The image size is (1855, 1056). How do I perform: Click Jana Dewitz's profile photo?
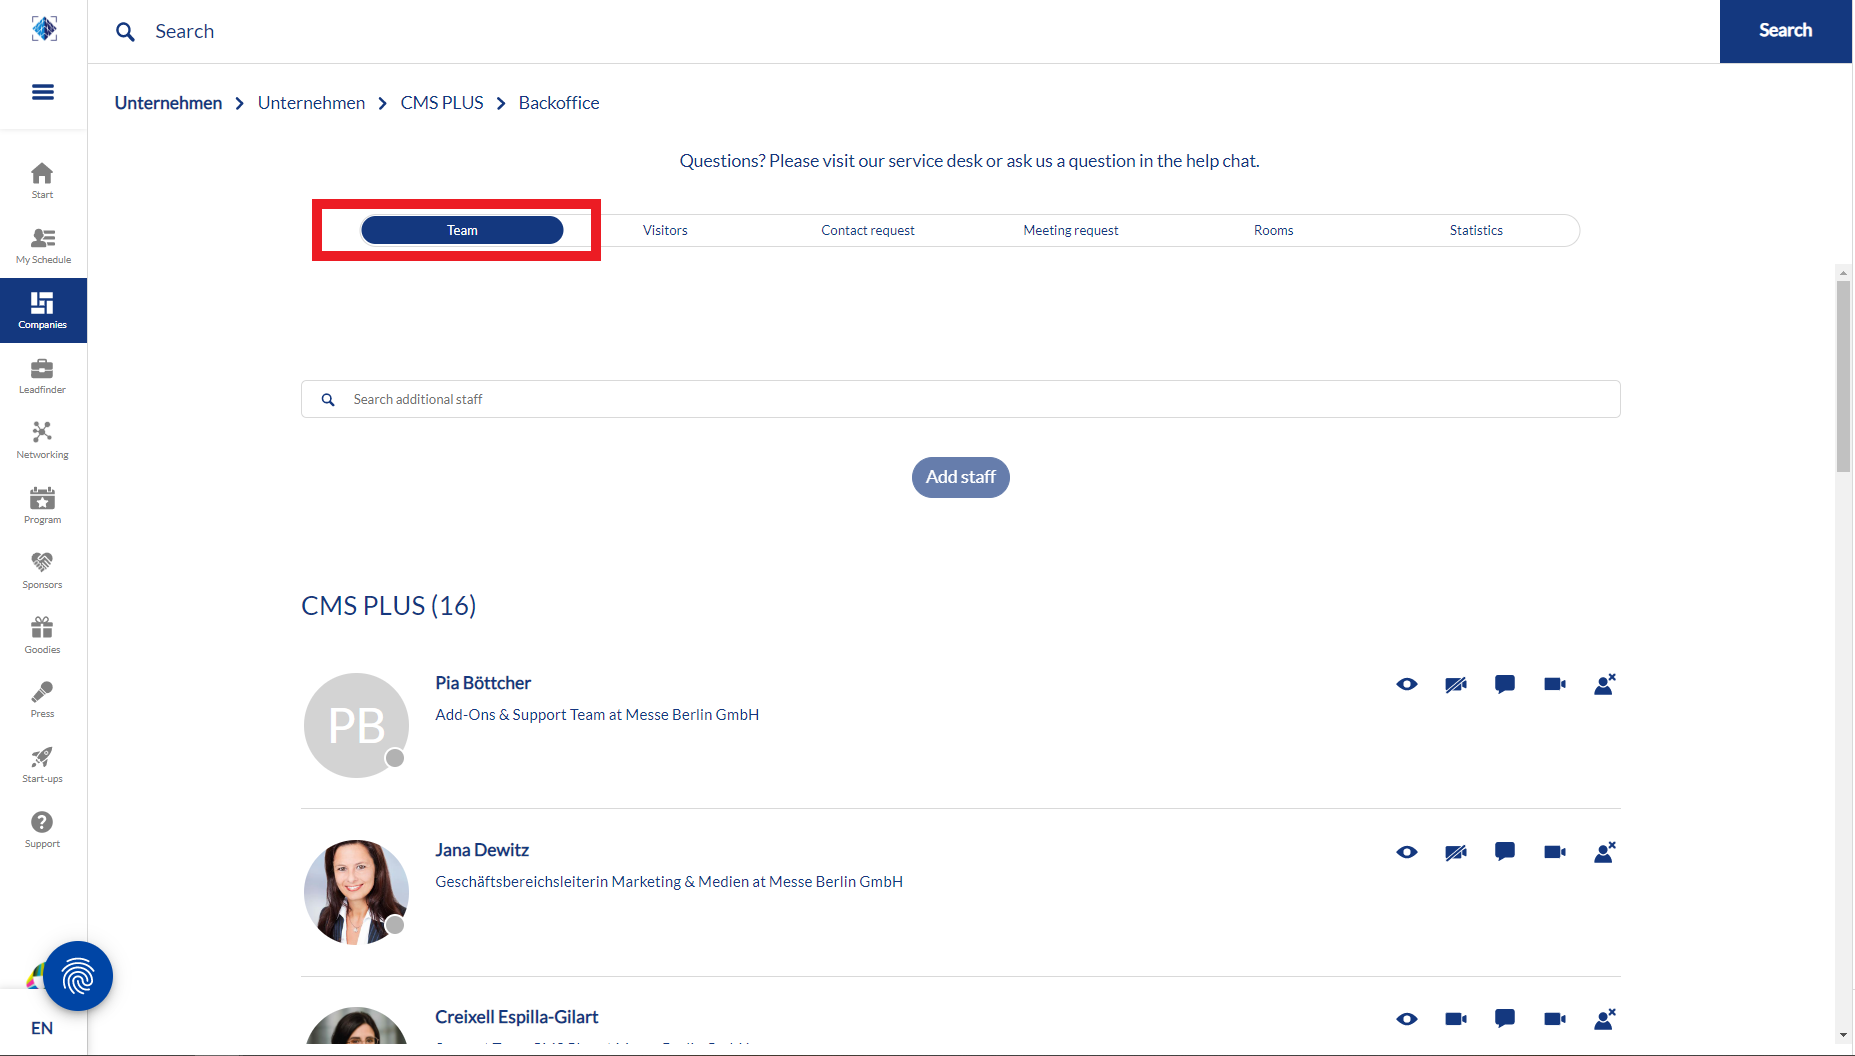(x=356, y=892)
